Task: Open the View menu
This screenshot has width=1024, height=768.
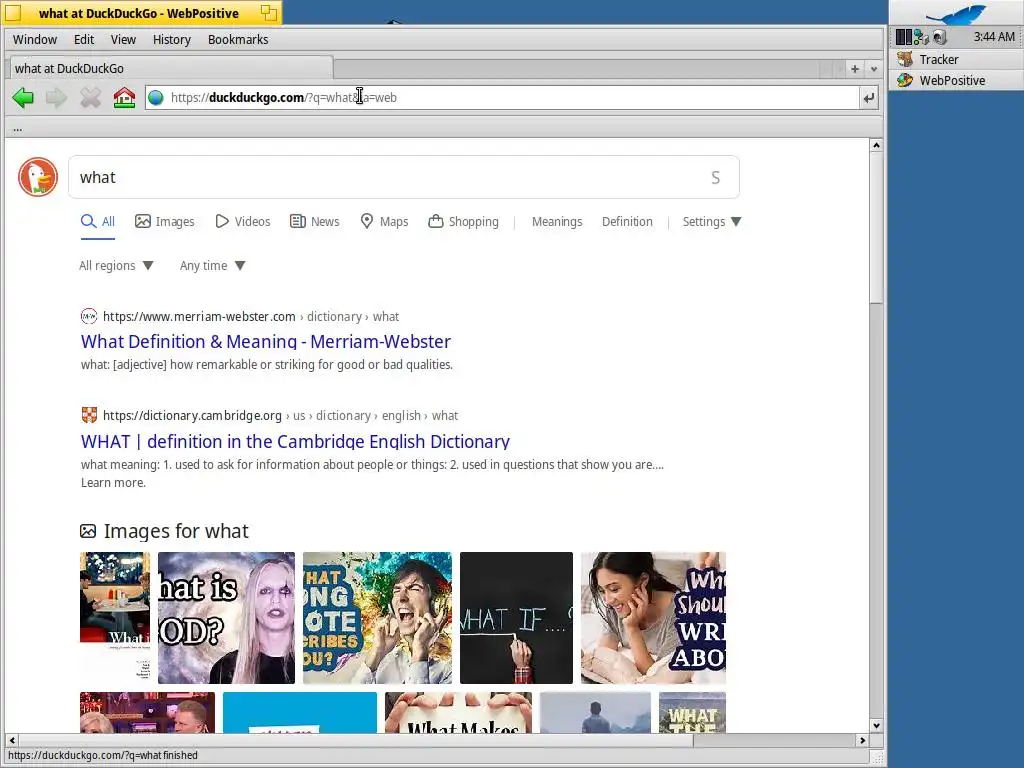Action: click(123, 40)
